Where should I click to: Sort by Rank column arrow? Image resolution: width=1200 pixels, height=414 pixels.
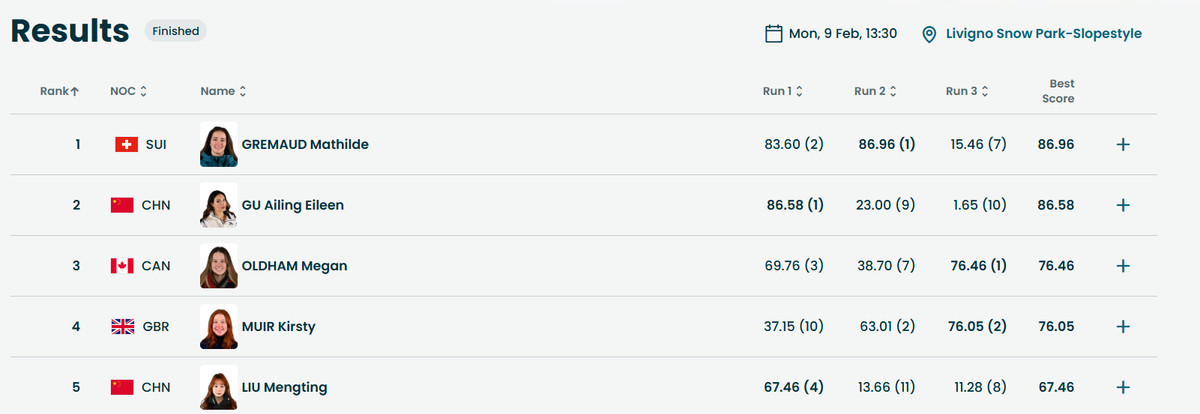click(75, 91)
